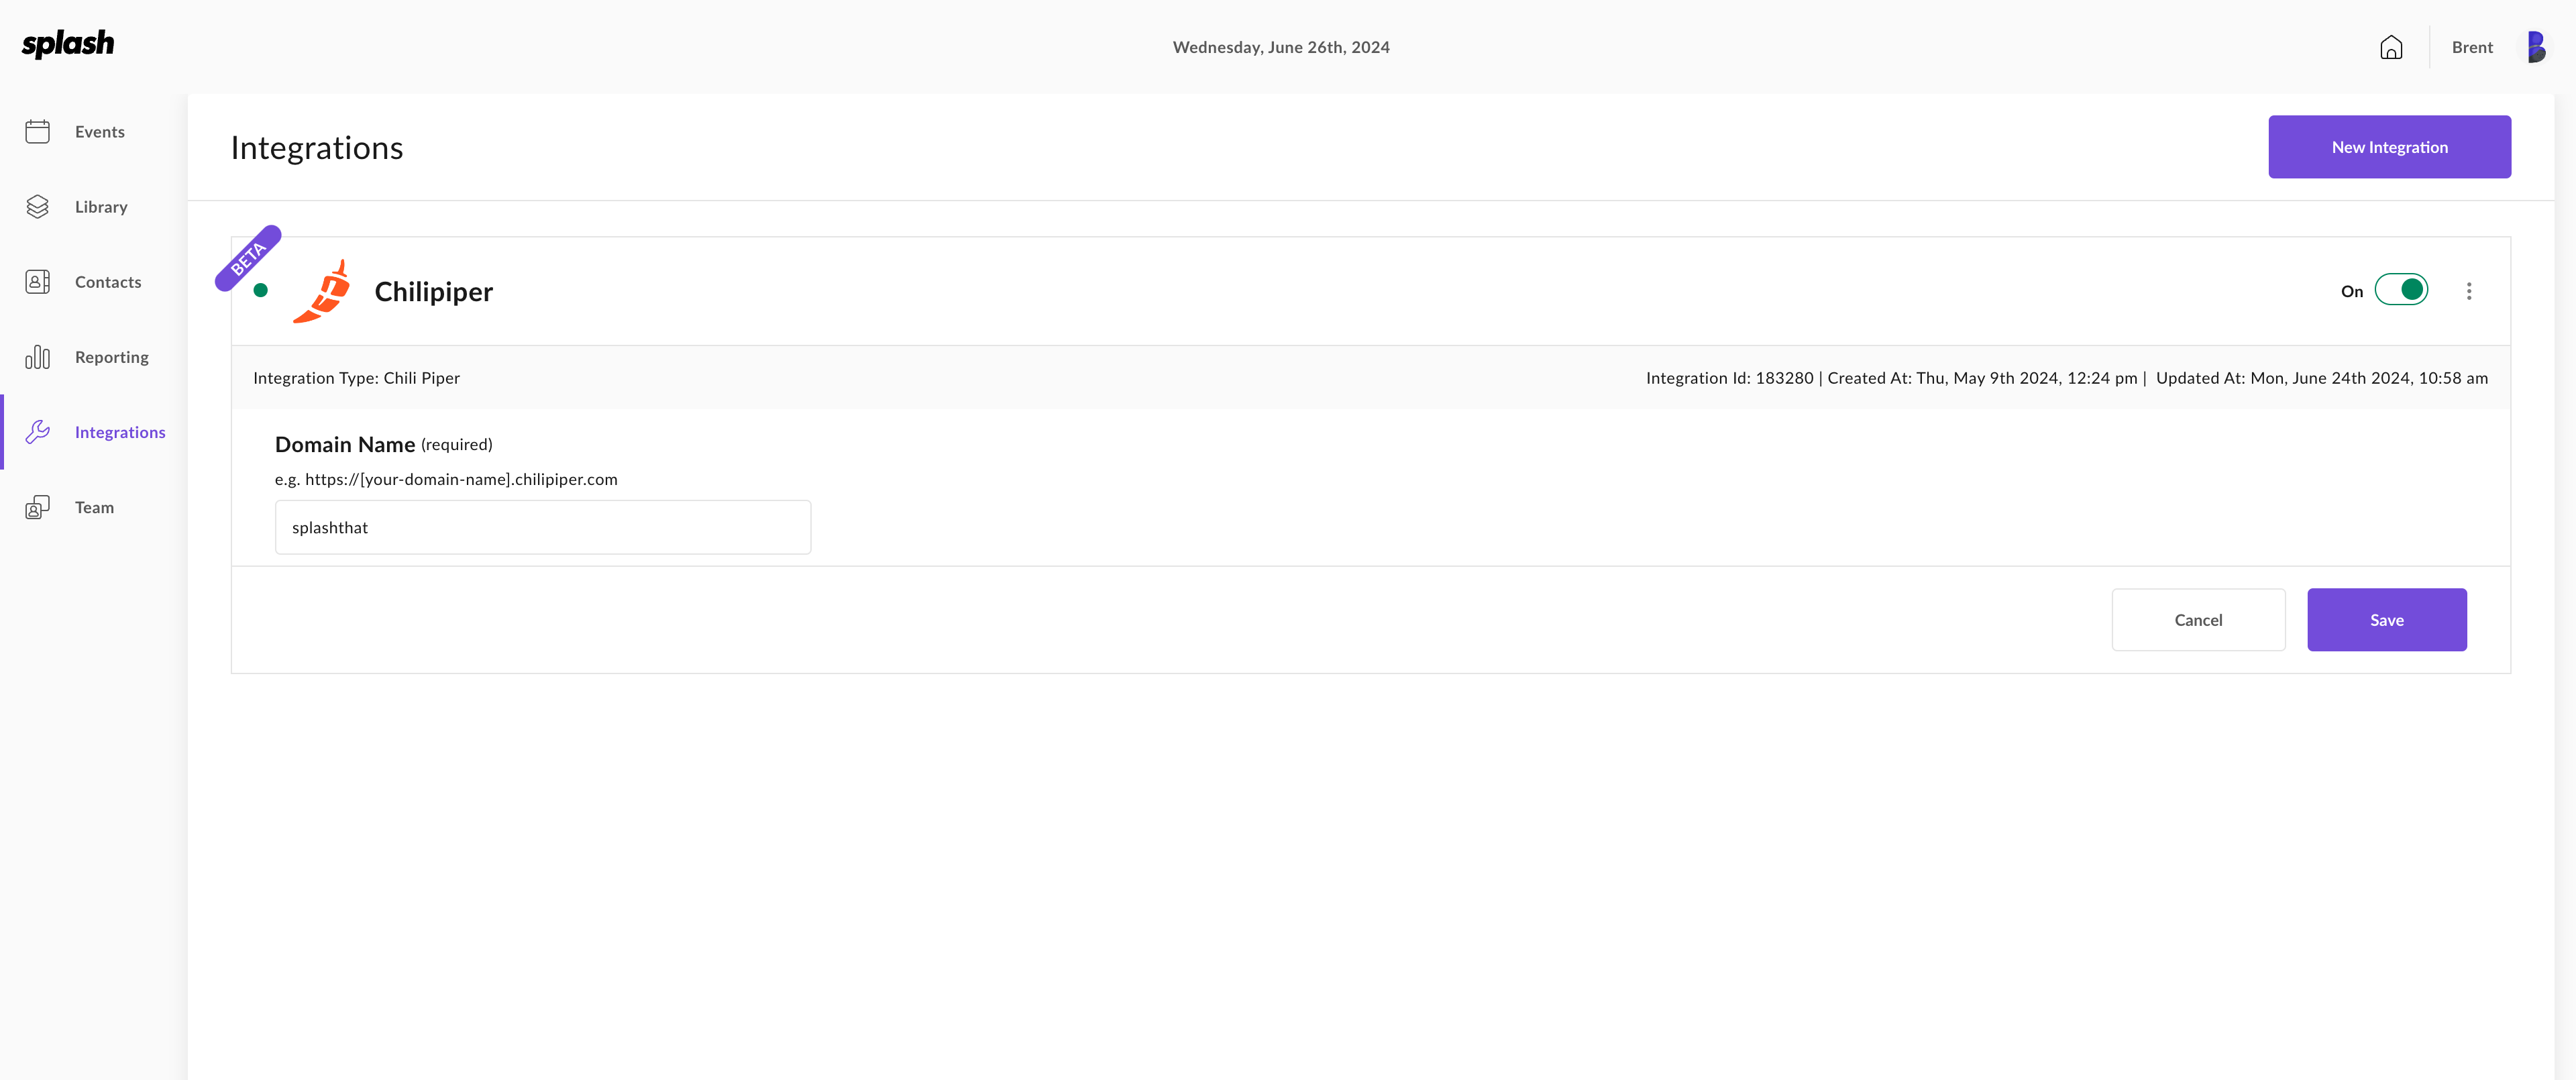Click the Integration Type: Chili Piper text

point(356,378)
